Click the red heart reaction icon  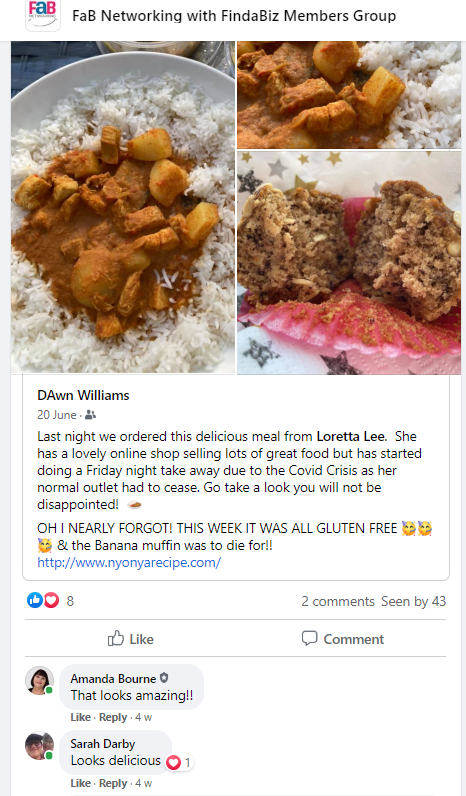click(51, 601)
